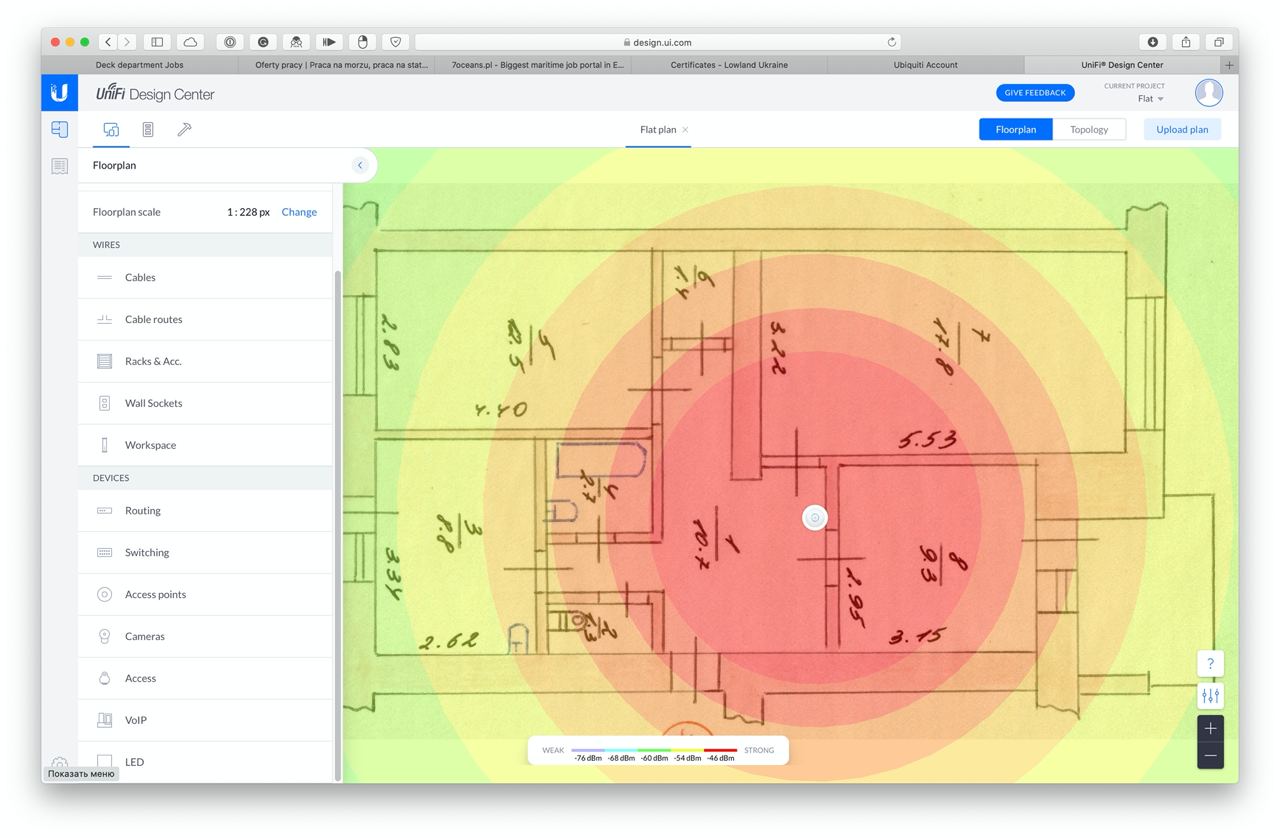The image size is (1280, 838).
Task: Choose the Routing device category
Action: point(205,510)
